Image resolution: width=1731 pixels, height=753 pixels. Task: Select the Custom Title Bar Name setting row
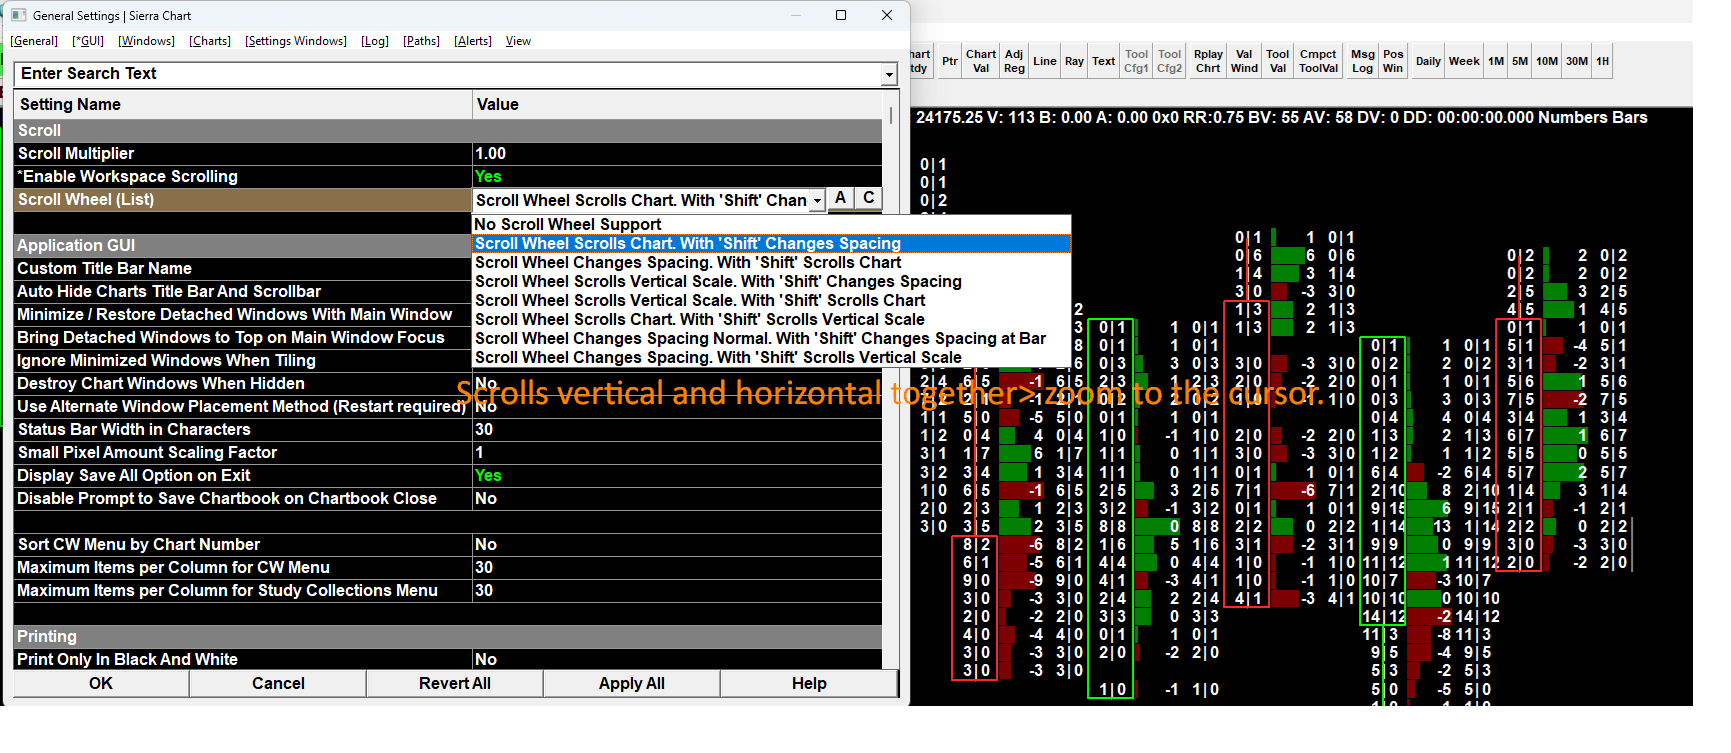[243, 268]
